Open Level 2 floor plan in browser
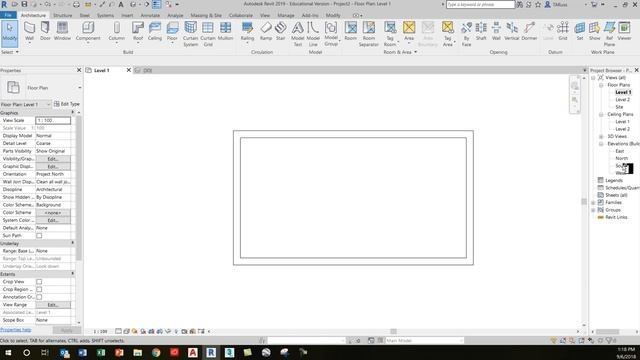Viewport: 640px width, 360px height. point(622,100)
